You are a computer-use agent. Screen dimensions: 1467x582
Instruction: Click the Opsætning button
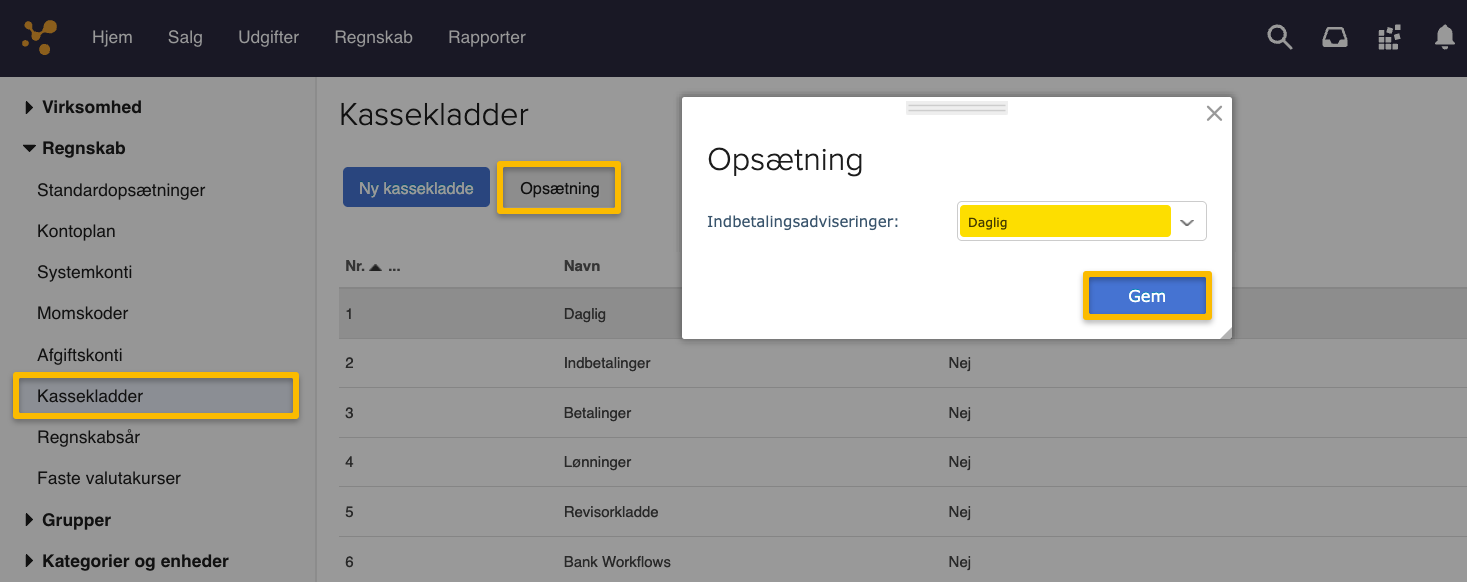point(558,187)
